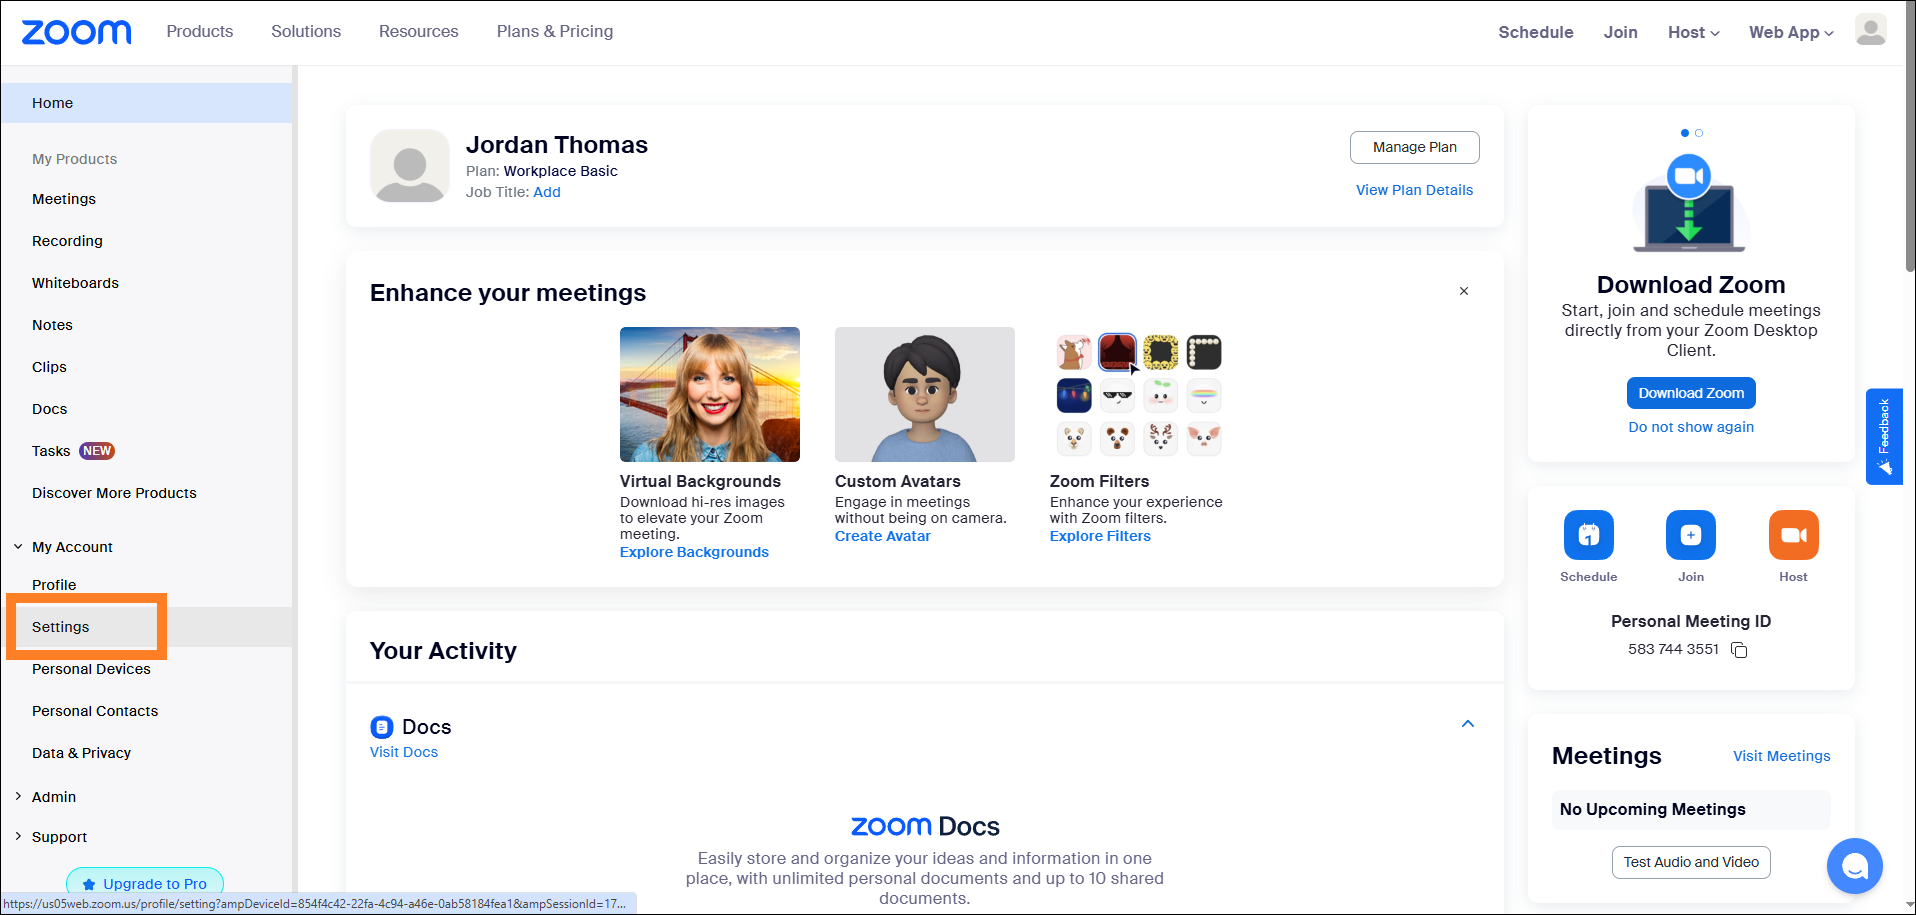
Task: Click the Custom Avatars thumbnail image
Action: 924,394
